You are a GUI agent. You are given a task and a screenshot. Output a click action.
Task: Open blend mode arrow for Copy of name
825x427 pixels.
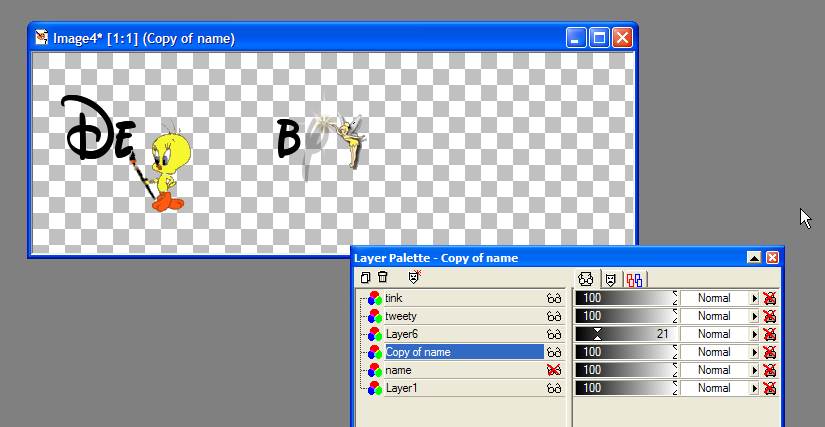[754, 352]
